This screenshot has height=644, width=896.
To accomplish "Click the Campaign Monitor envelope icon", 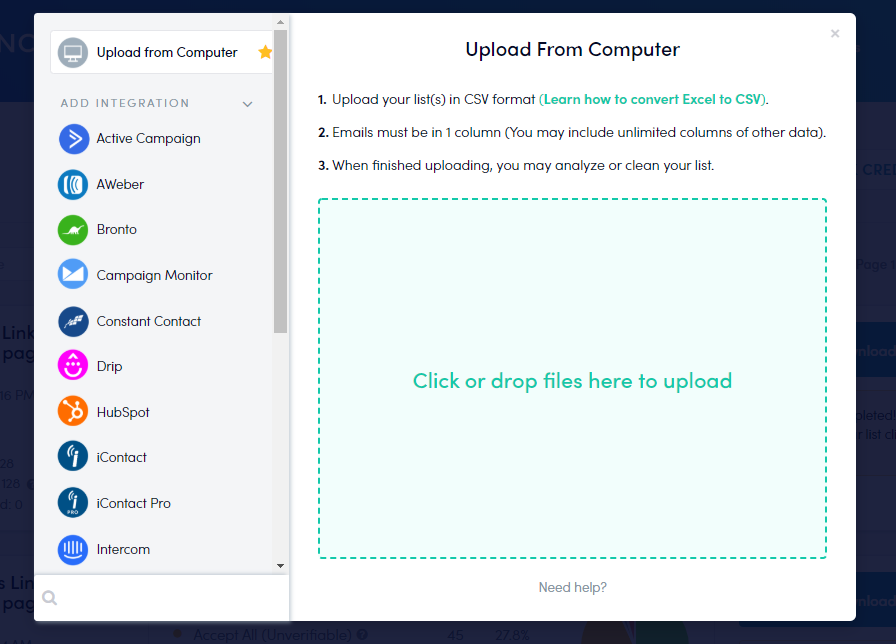I will click(74, 275).
